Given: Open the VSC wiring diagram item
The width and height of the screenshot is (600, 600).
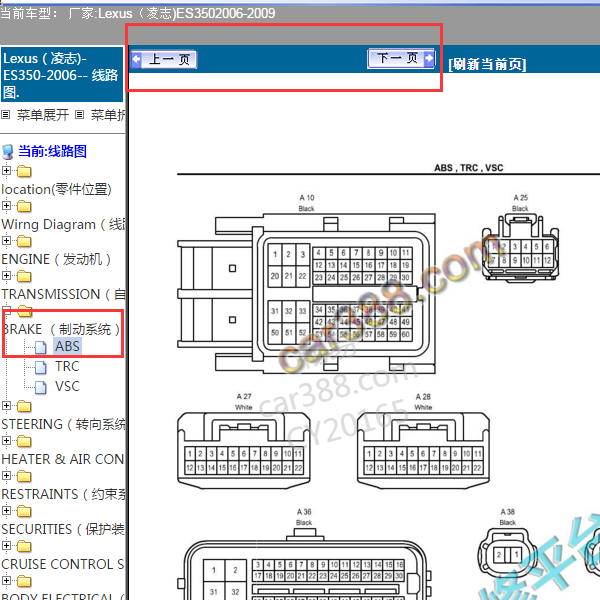Looking at the screenshot, I should [67, 386].
